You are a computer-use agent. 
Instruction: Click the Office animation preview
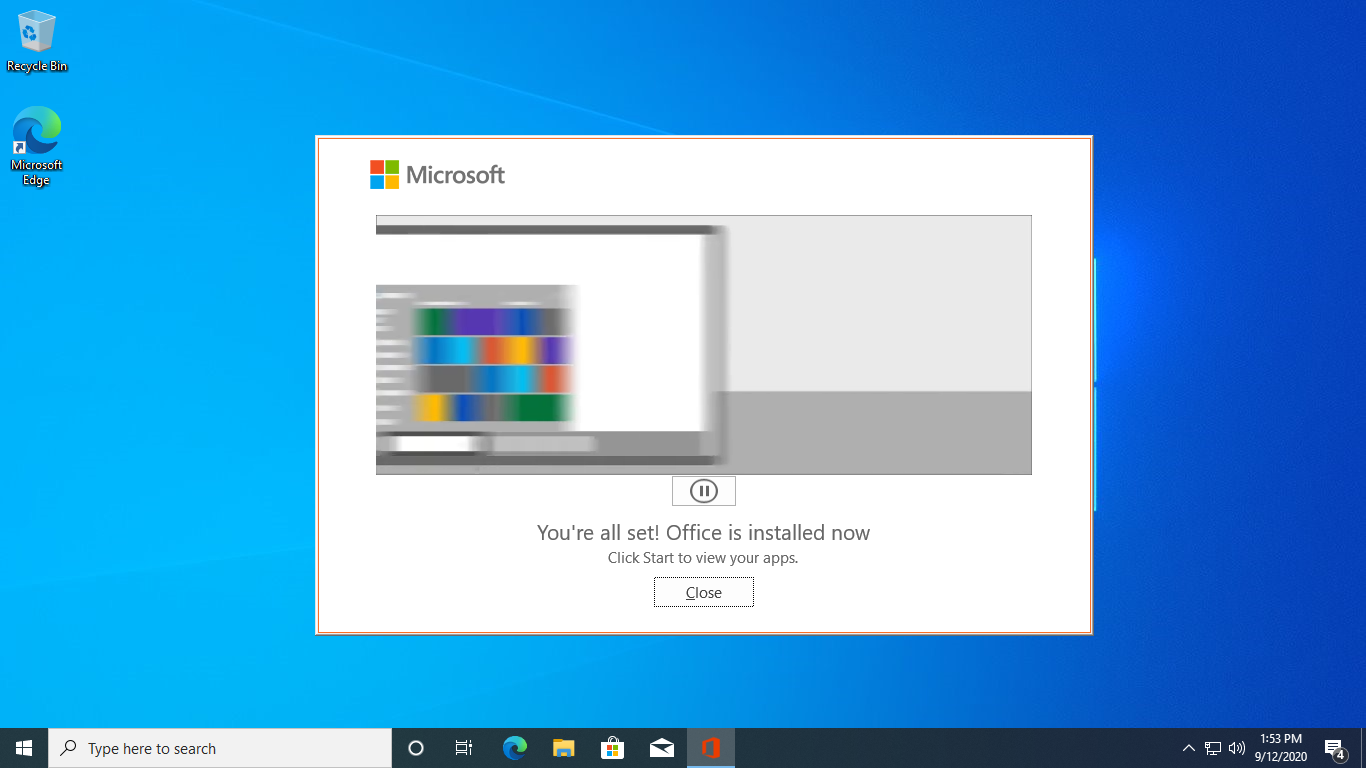pos(703,345)
